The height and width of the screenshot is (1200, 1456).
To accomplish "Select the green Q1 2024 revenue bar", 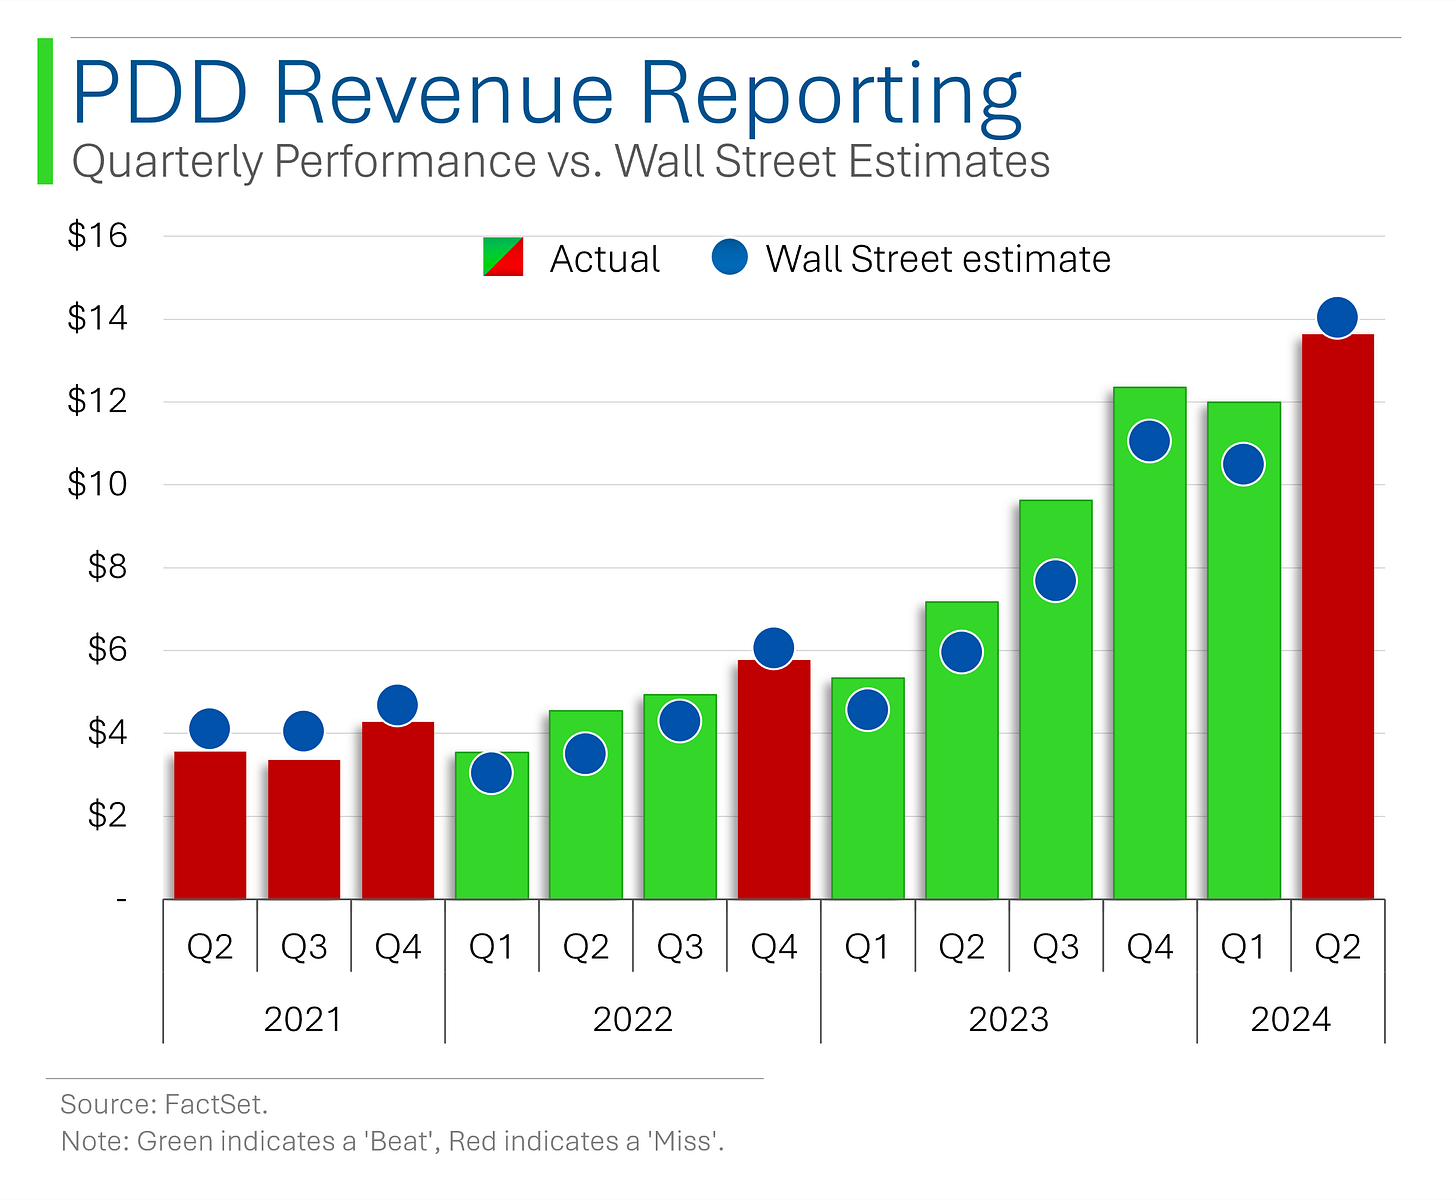I will 1244,650.
